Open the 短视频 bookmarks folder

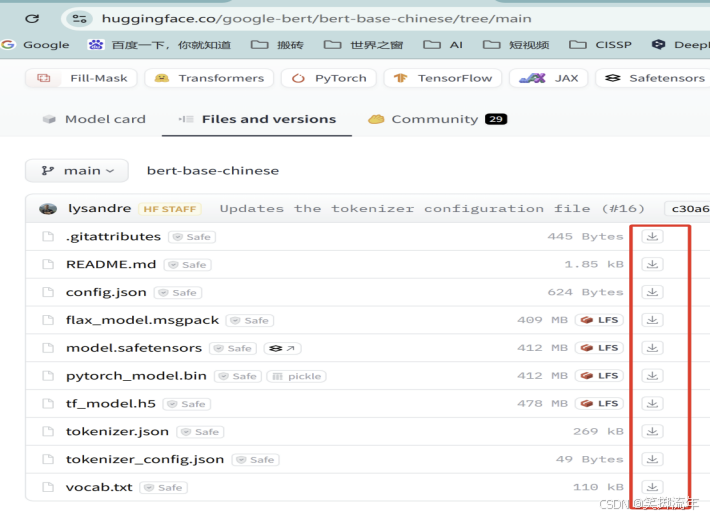516,45
